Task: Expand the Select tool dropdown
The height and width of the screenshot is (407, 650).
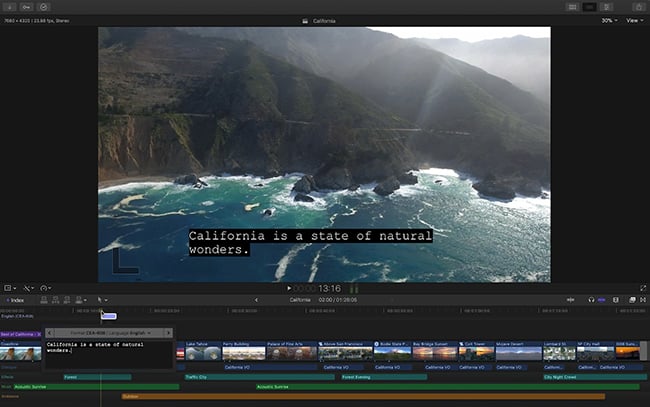Action: point(102,300)
